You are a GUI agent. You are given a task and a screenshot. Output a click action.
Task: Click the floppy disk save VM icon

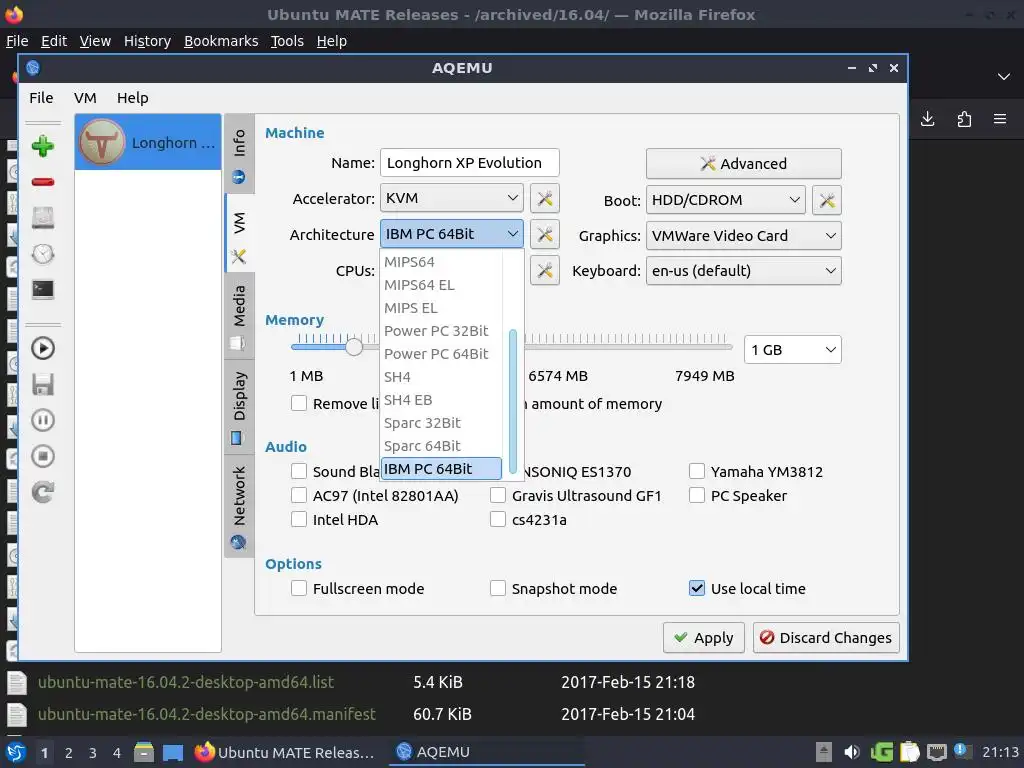[x=43, y=384]
